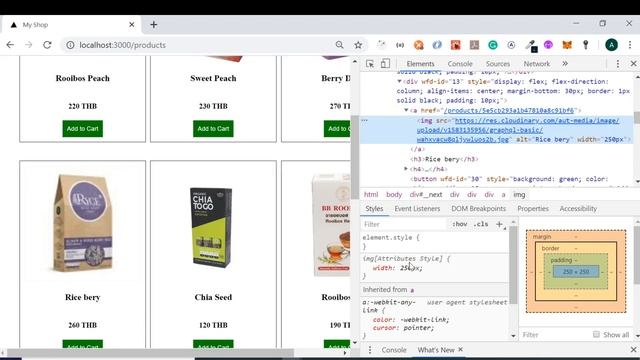Show more DevTools tabs with the chevrons
This screenshot has height=360, width=640.
coord(565,64)
